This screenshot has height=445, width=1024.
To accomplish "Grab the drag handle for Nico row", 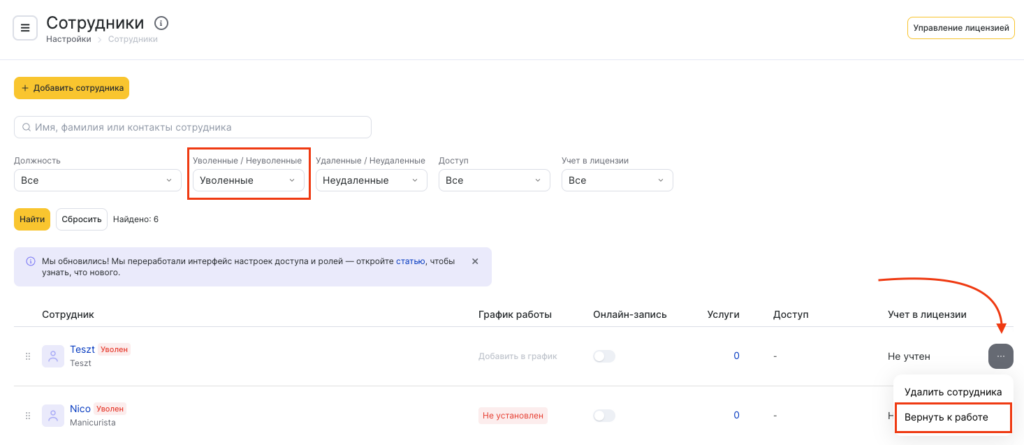I will point(27,415).
